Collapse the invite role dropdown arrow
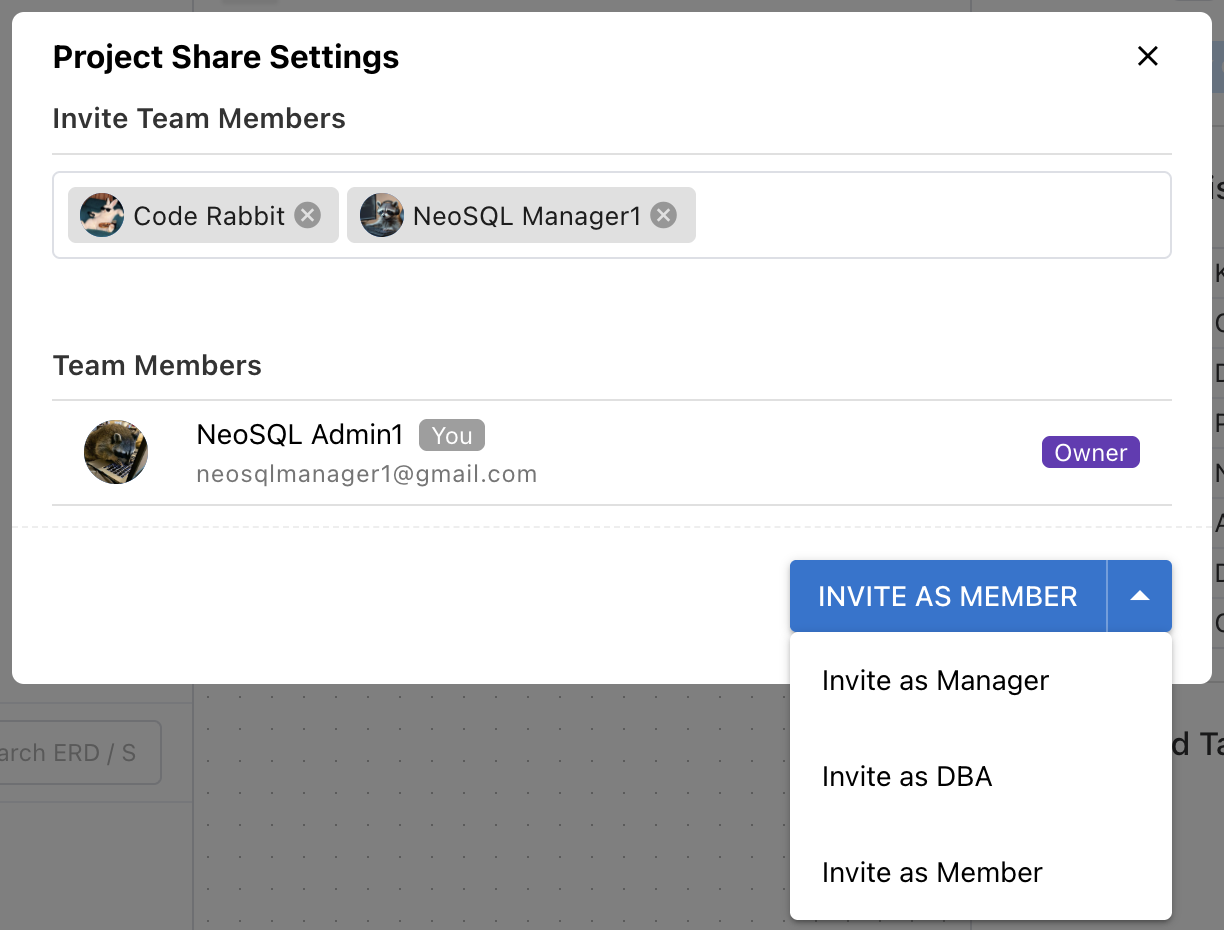The height and width of the screenshot is (930, 1224). click(1140, 596)
